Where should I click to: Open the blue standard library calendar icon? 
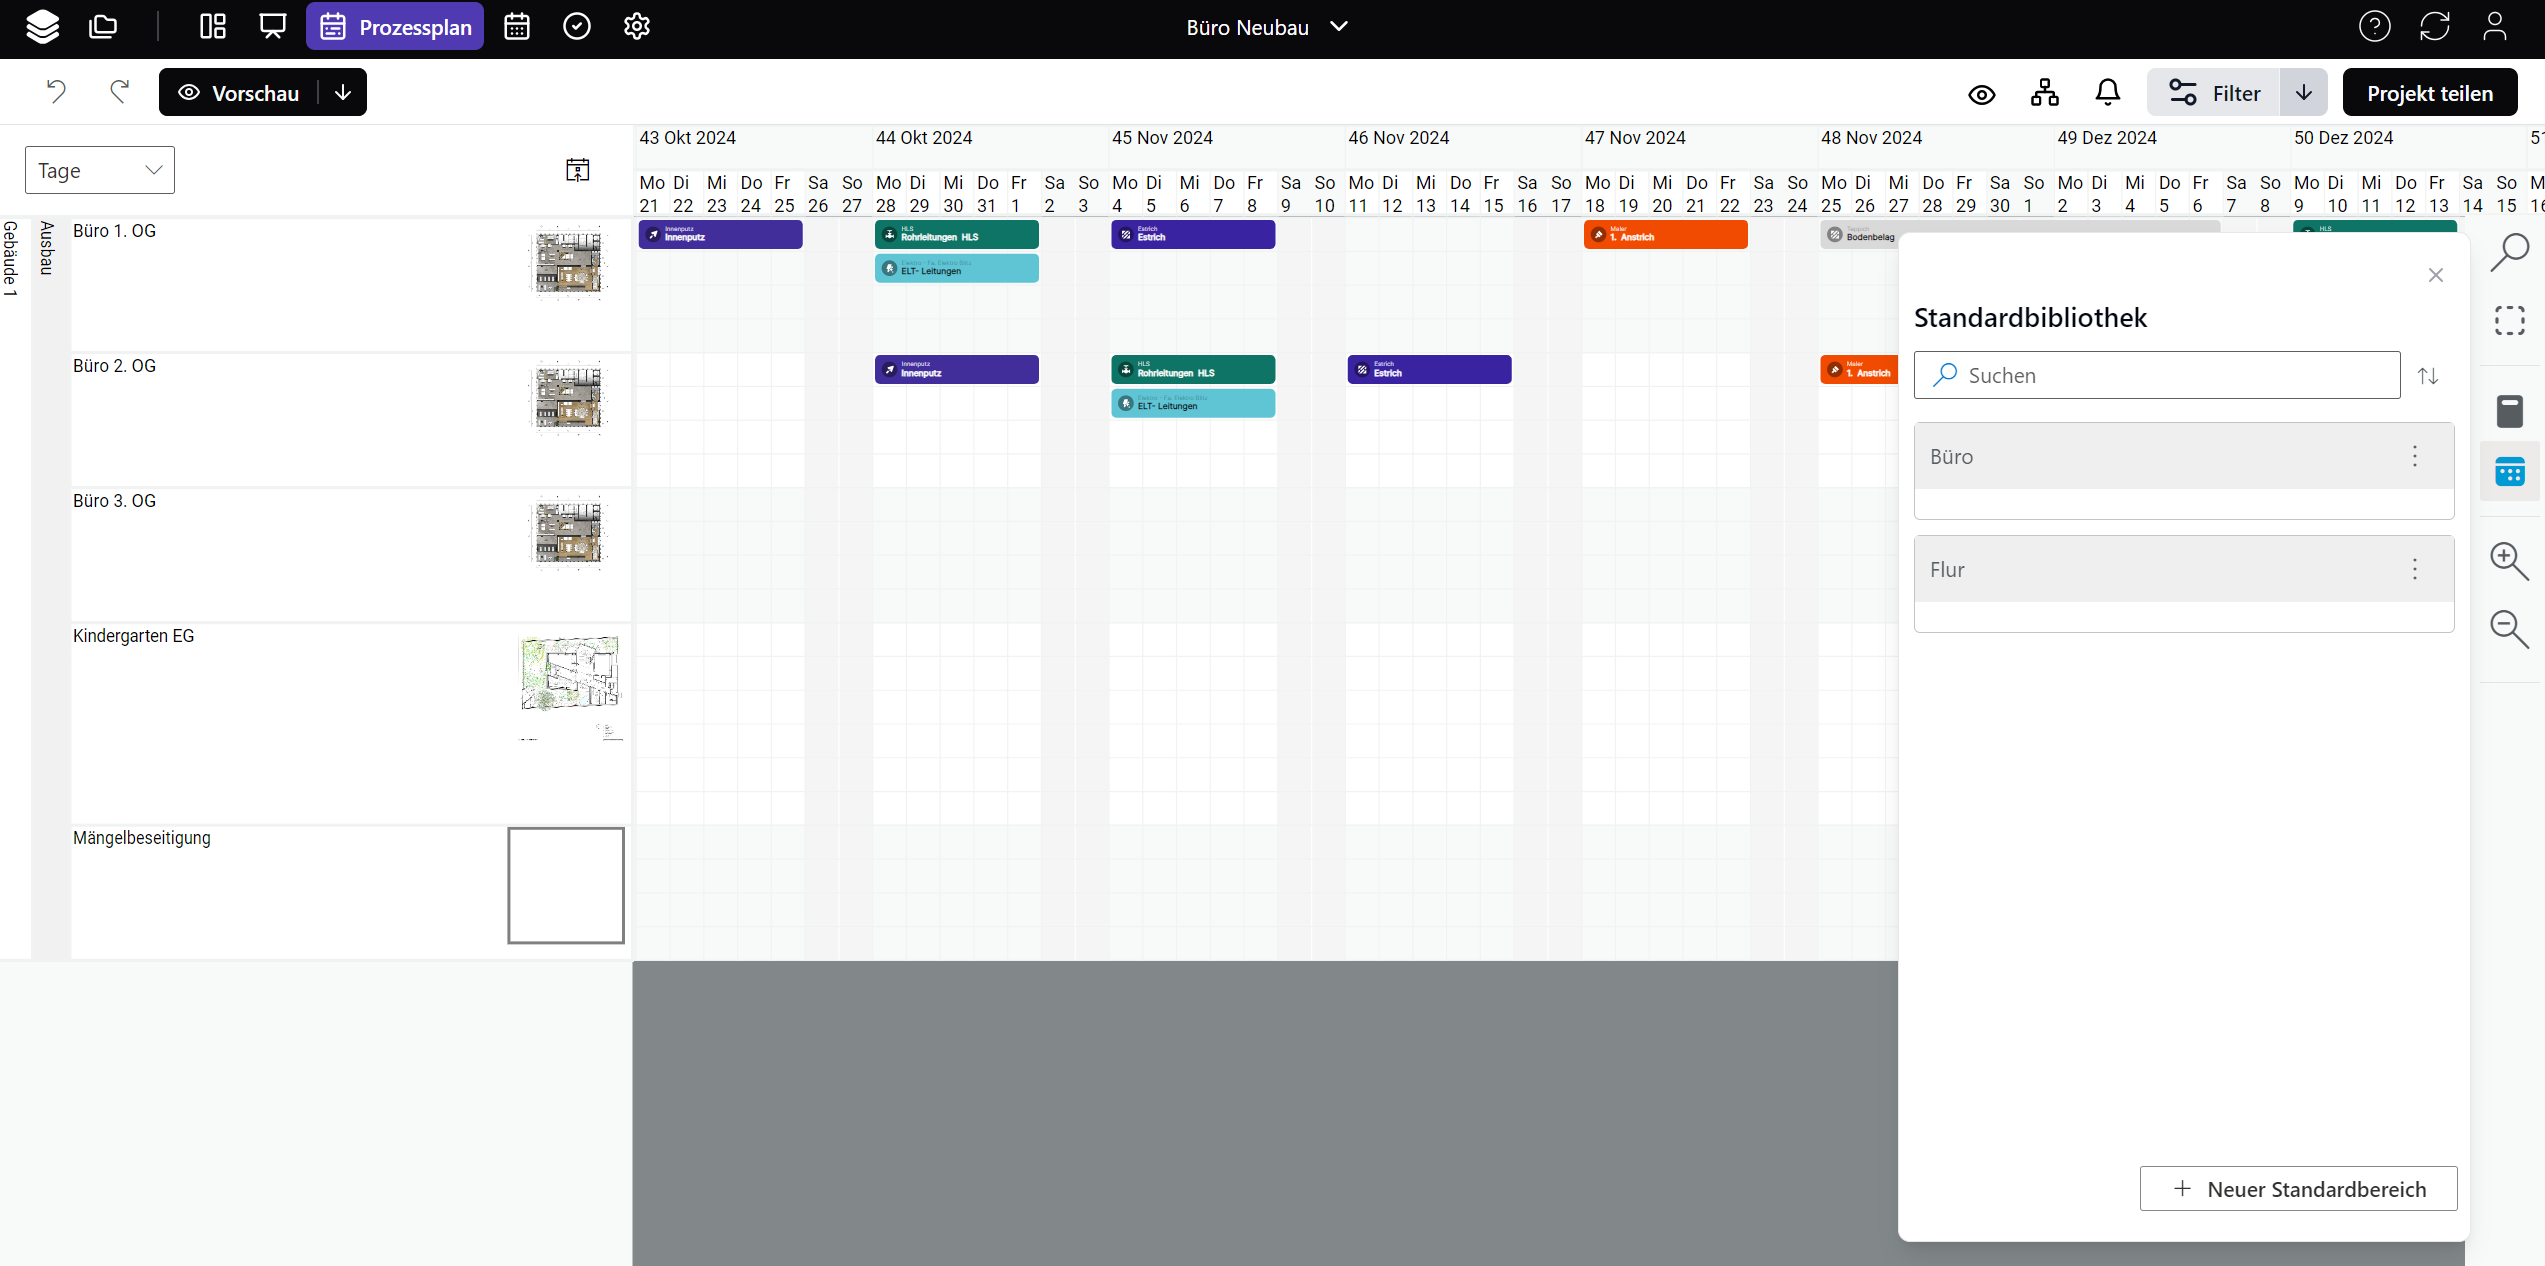tap(2509, 471)
